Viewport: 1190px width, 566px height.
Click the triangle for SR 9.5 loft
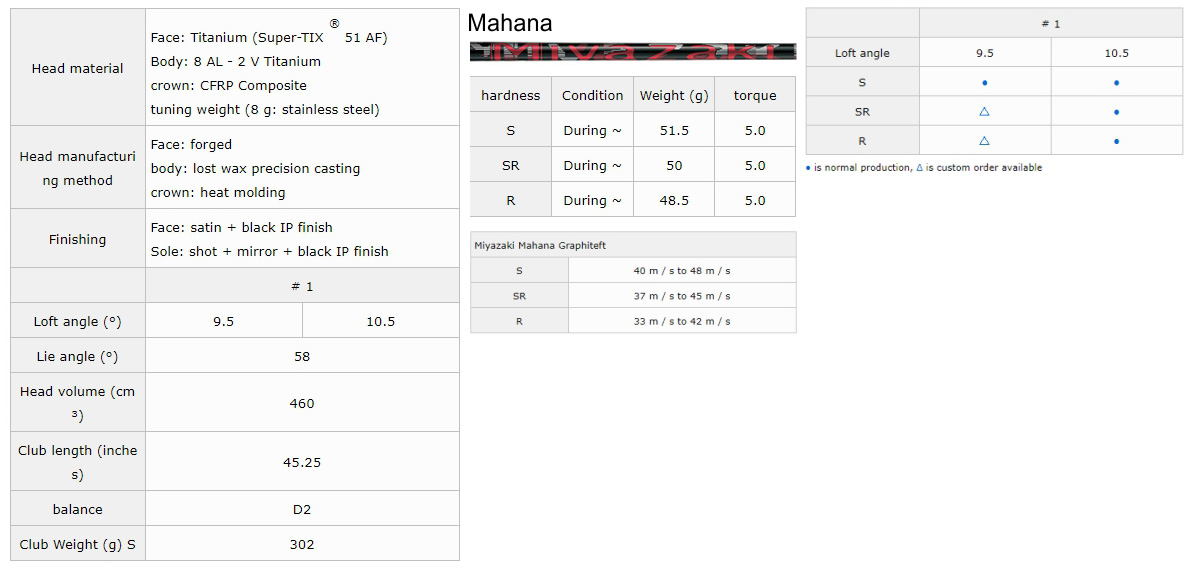(x=984, y=112)
